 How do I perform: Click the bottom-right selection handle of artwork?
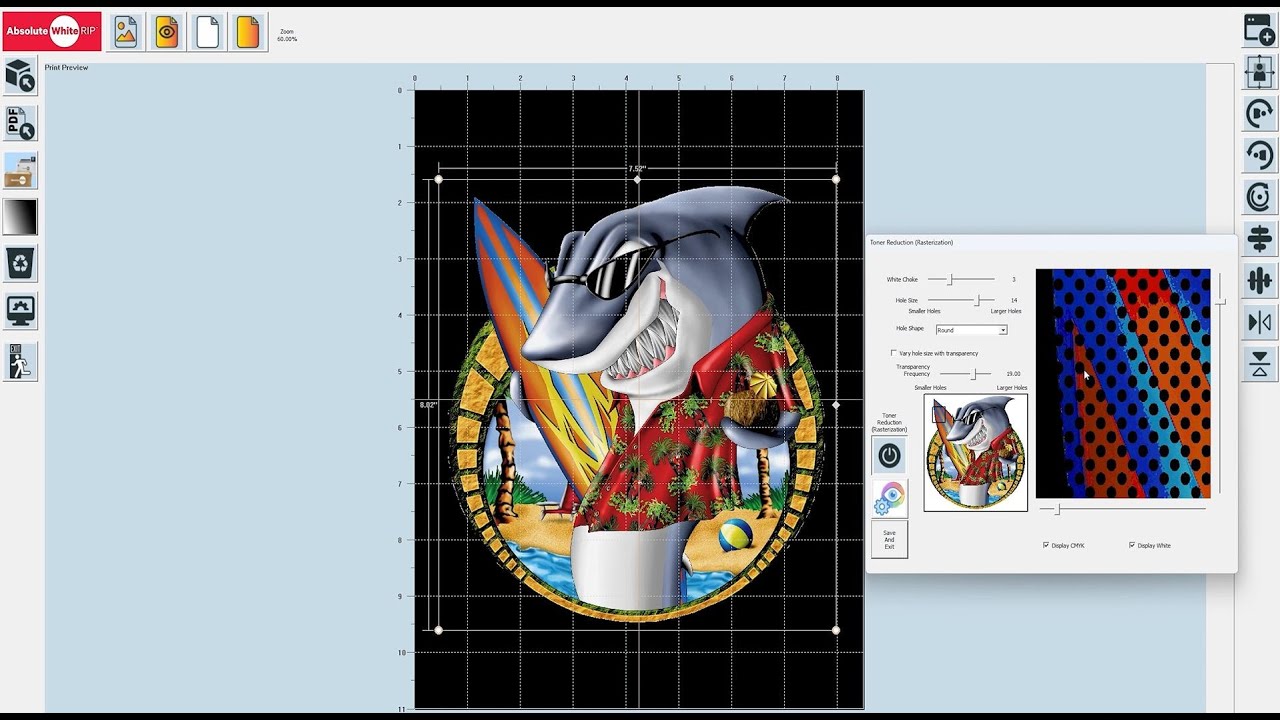(x=836, y=630)
